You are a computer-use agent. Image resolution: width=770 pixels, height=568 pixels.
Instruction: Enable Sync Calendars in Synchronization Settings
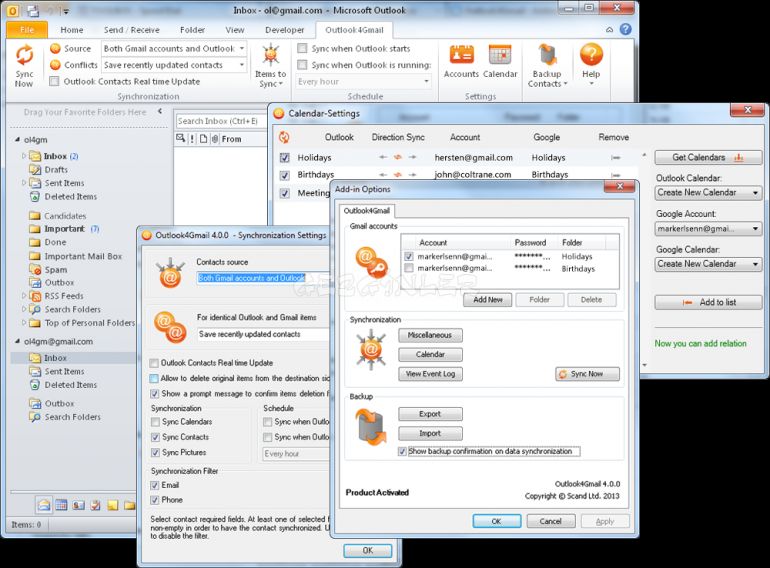coord(155,422)
